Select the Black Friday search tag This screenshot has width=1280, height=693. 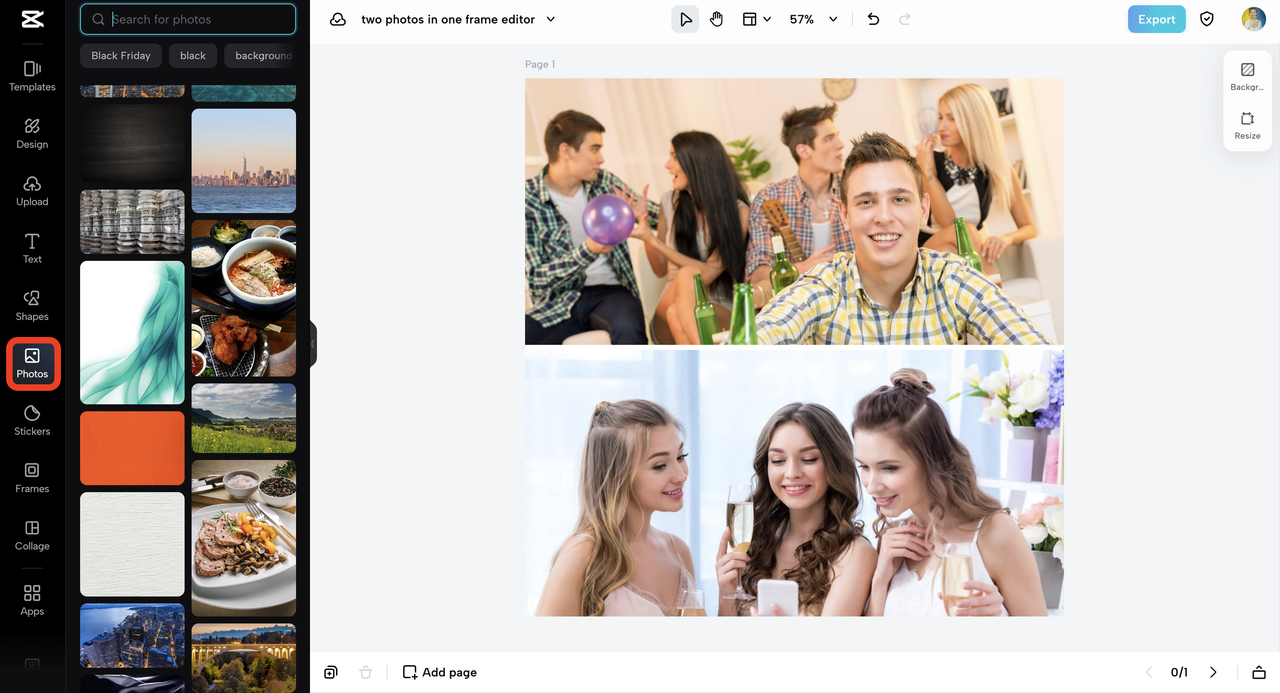(x=121, y=56)
